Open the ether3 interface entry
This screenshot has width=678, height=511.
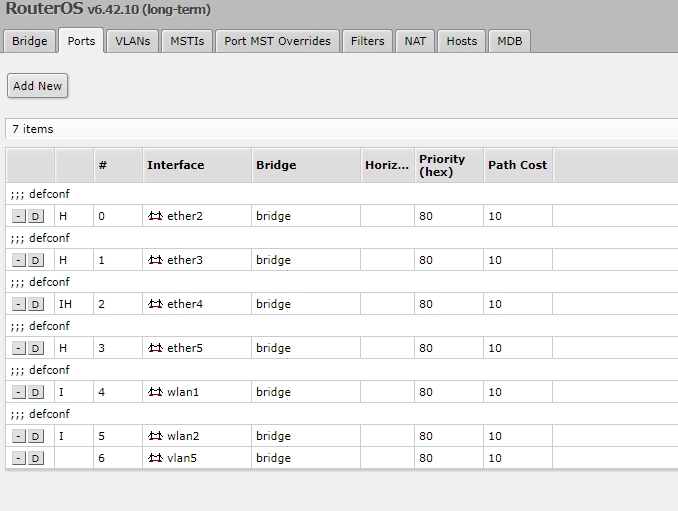coord(185,260)
